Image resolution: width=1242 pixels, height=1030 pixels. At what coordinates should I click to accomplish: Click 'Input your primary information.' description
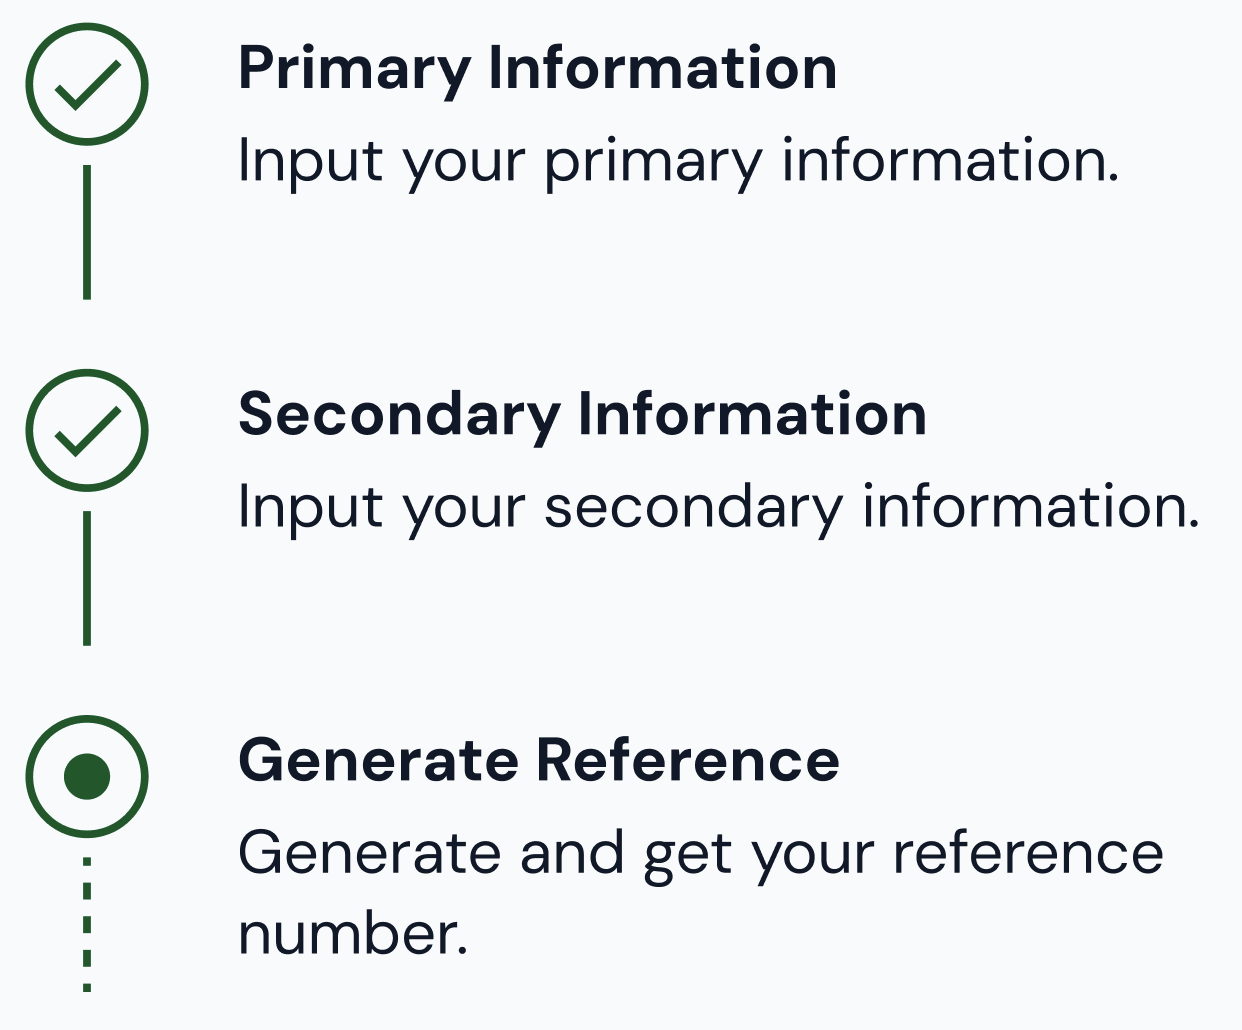click(678, 162)
